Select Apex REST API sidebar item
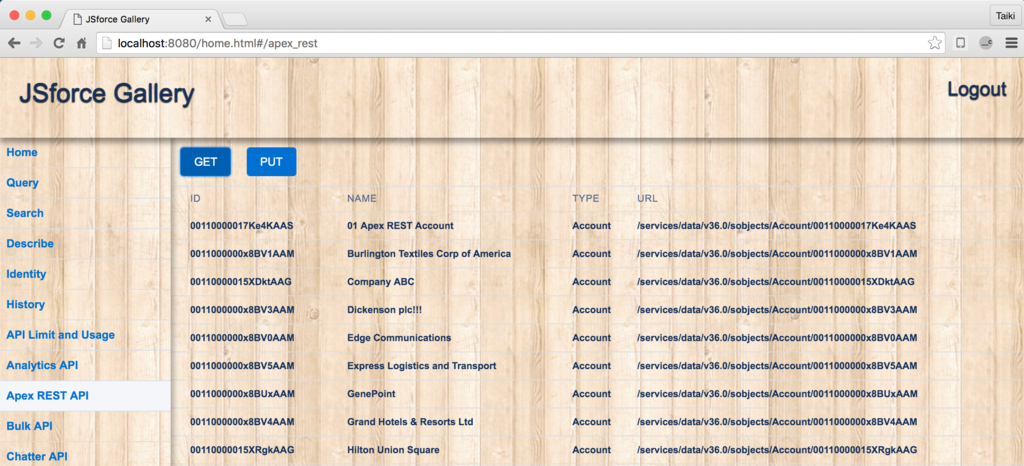The image size is (1024, 466). click(x=85, y=396)
